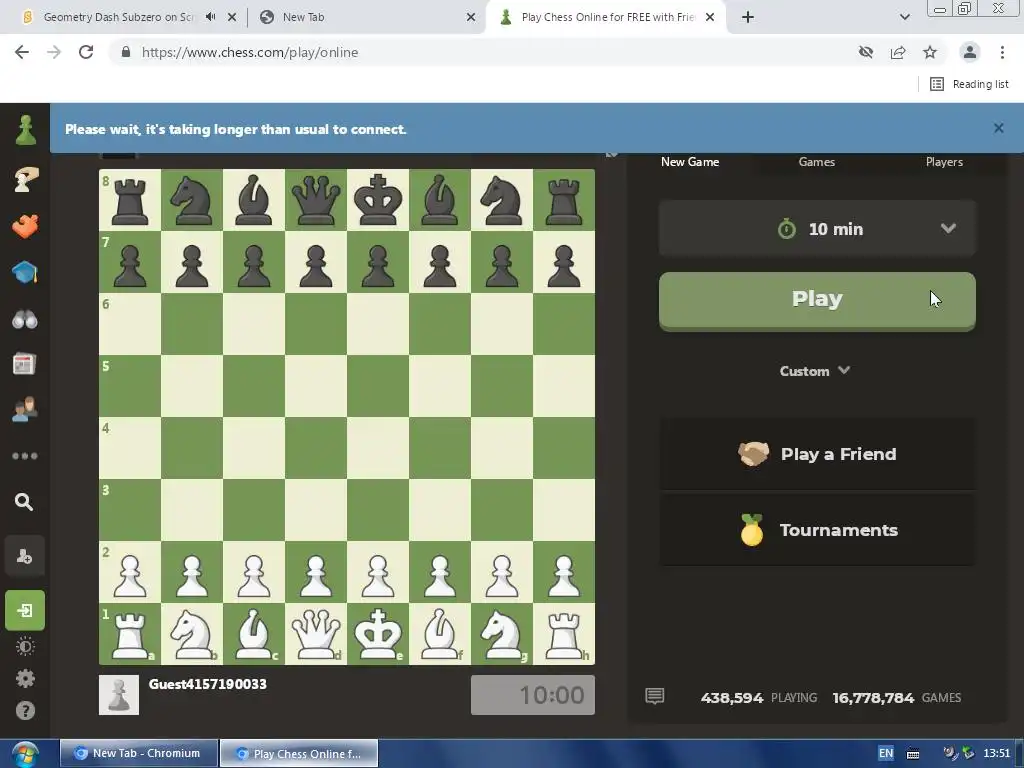The height and width of the screenshot is (768, 1024).
Task: Mute the Geometry Dash tab audio icon
Action: 210,17
